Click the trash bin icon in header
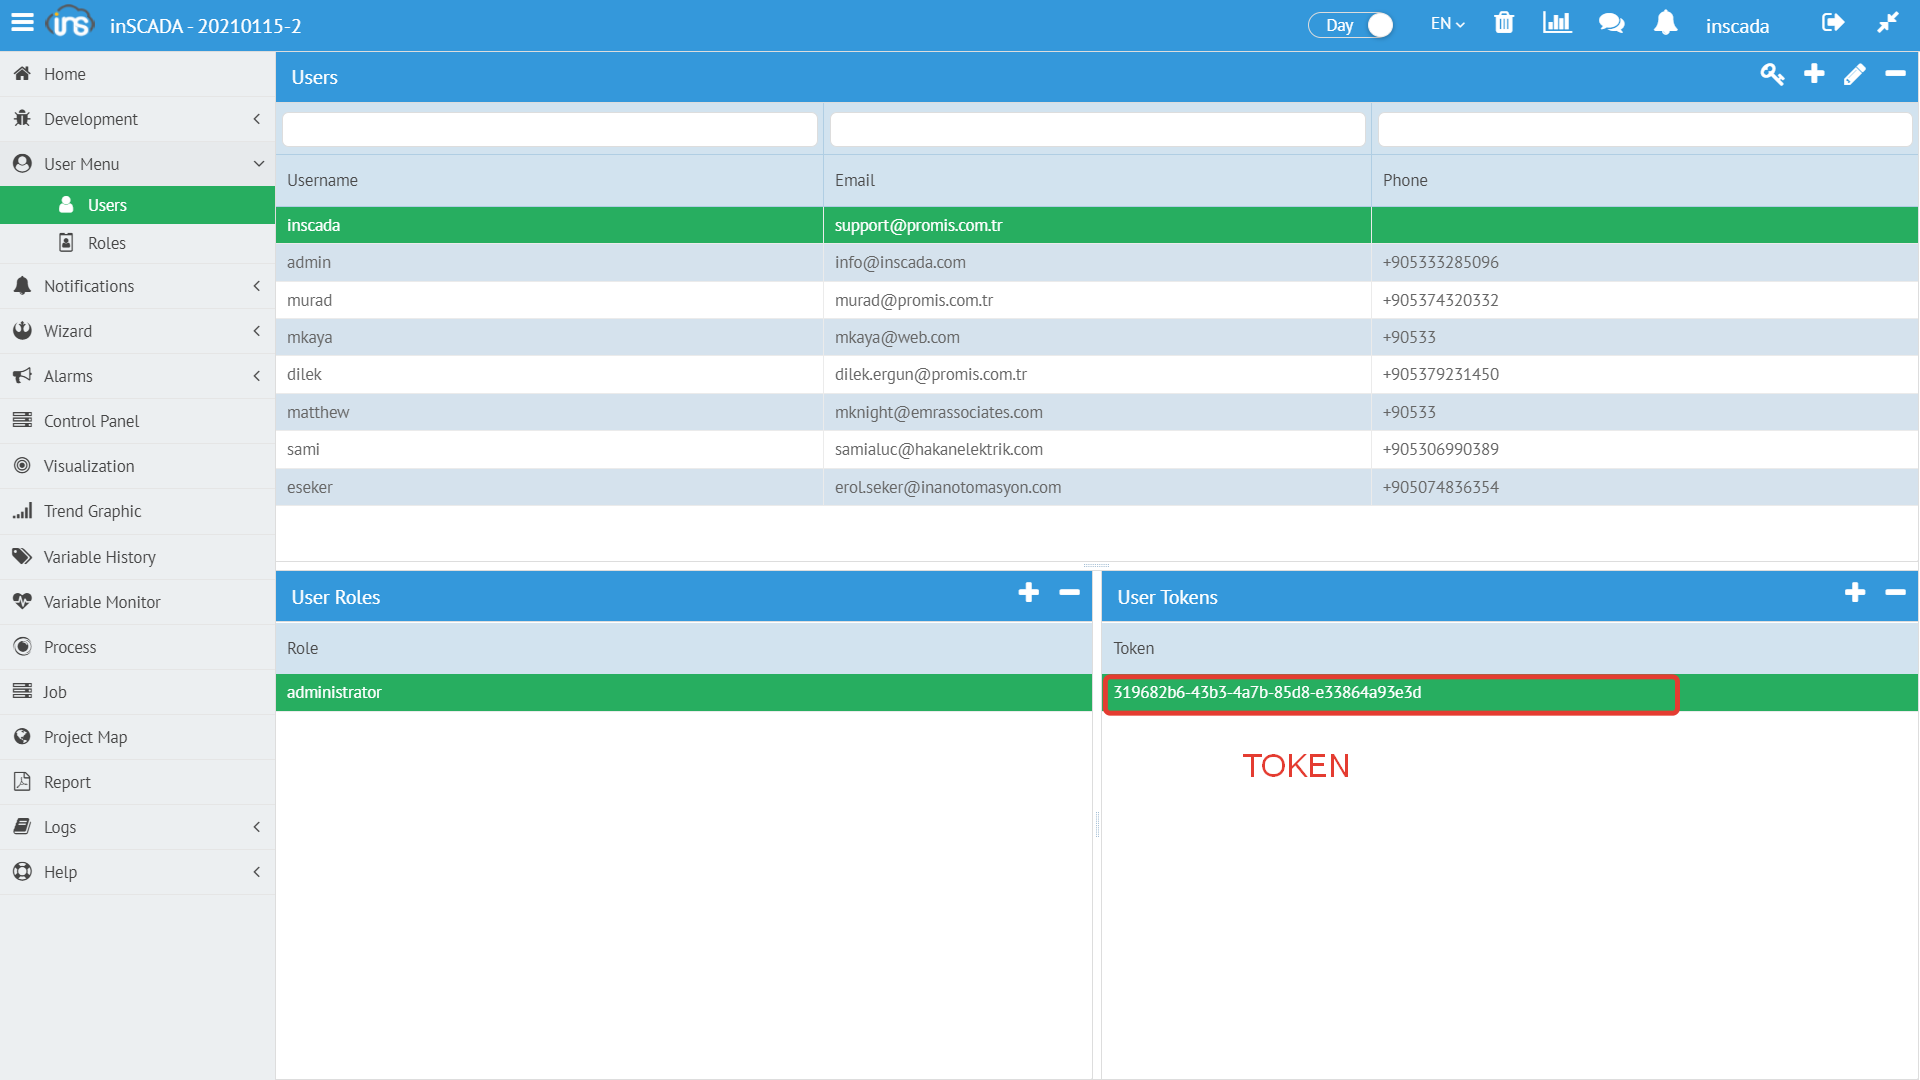Viewport: 1920px width, 1080px height. click(1504, 23)
